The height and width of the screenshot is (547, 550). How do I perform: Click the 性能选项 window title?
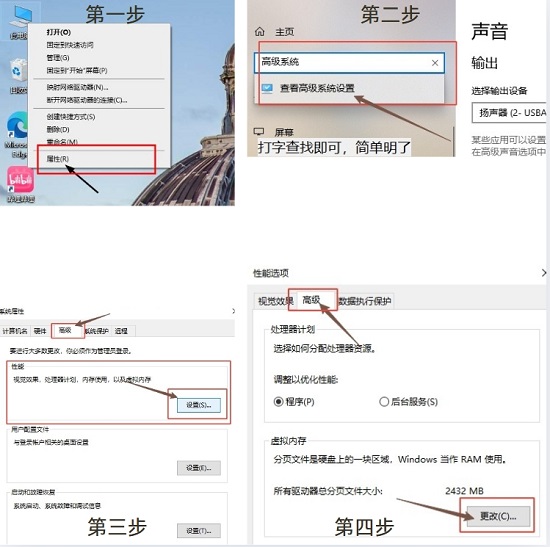271,273
